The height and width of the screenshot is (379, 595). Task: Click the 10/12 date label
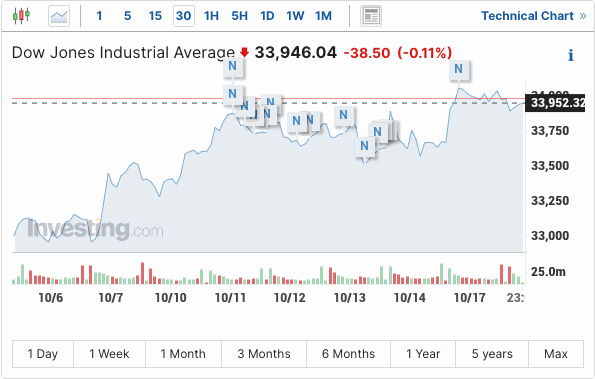click(290, 298)
